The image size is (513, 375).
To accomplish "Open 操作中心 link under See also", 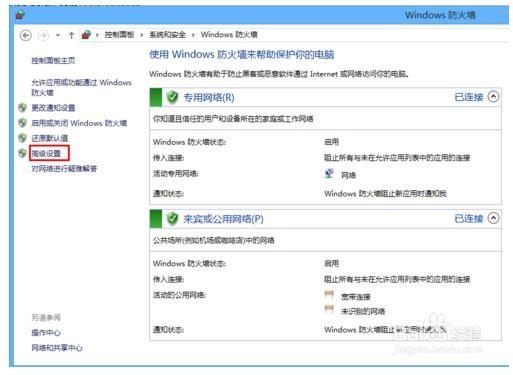I will [46, 332].
